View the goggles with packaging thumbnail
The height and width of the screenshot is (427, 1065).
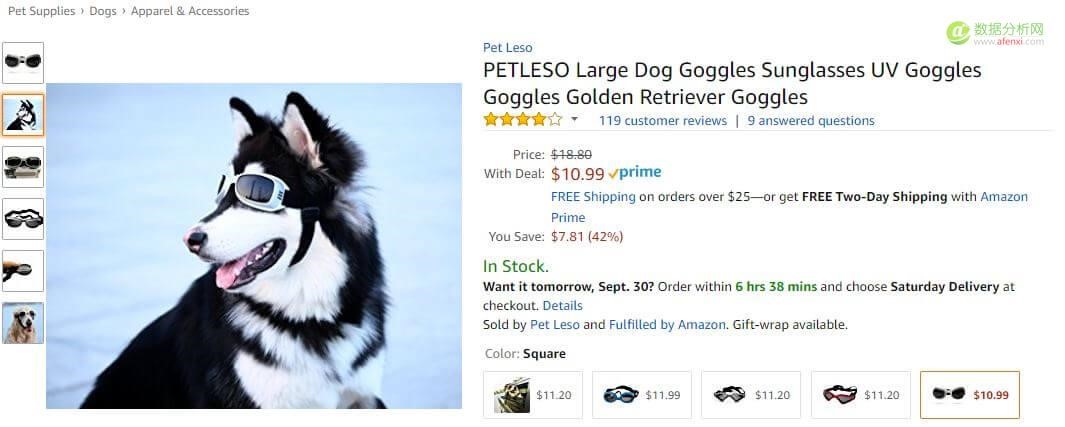pyautogui.click(x=22, y=166)
